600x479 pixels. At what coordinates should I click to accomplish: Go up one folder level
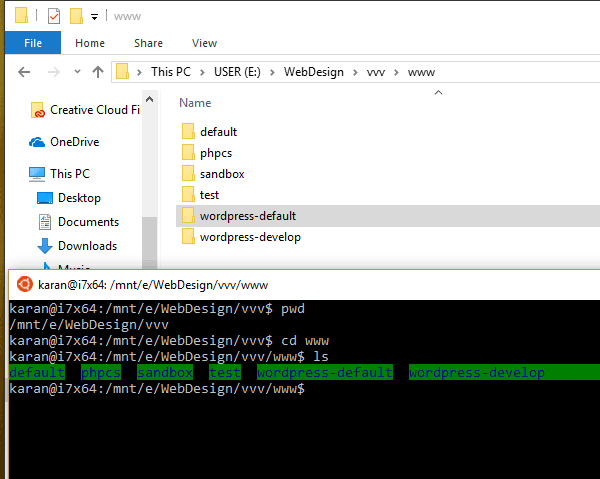98,72
